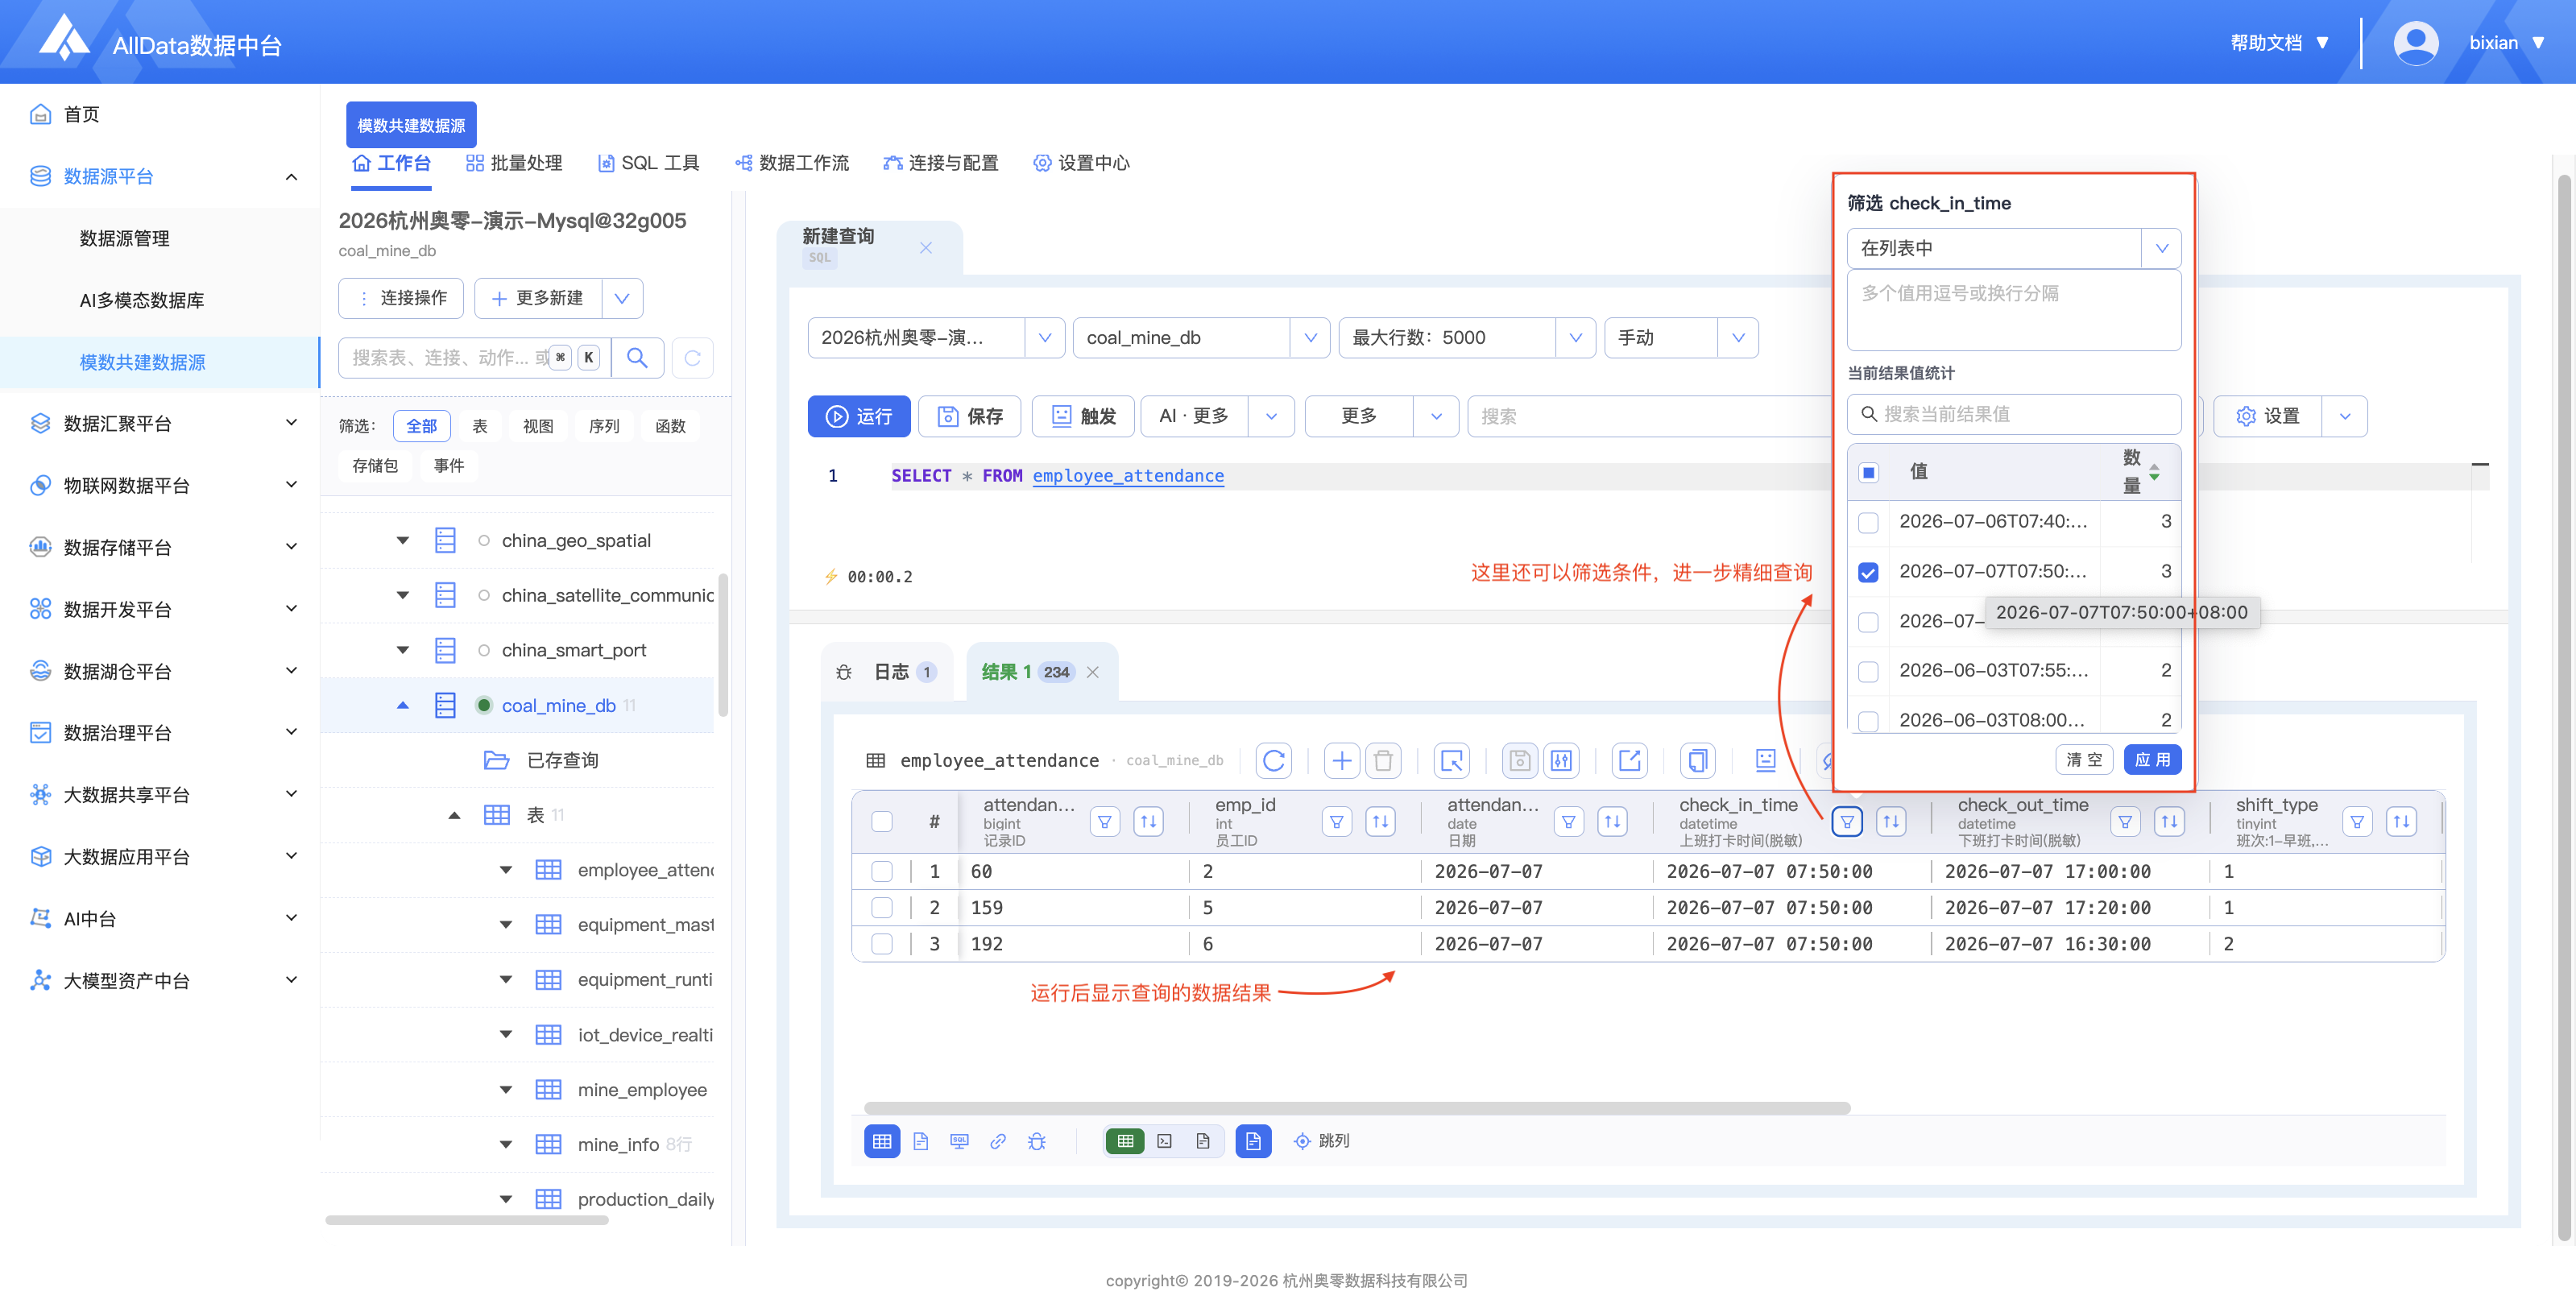Close the 结果 1 result tab
This screenshot has width=2576, height=1308.
click(1092, 672)
